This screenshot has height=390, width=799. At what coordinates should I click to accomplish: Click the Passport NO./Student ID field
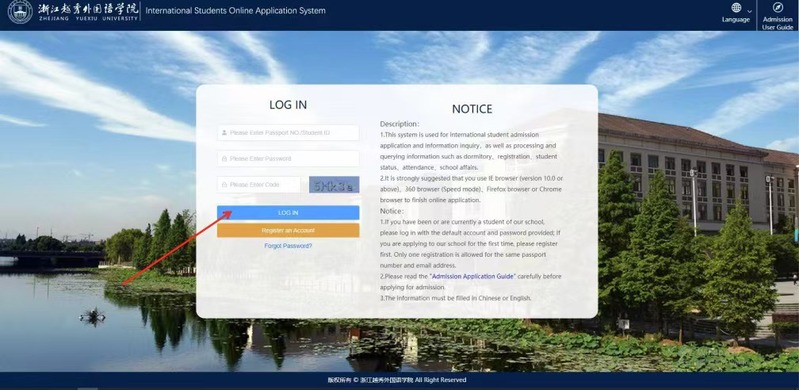click(x=288, y=133)
